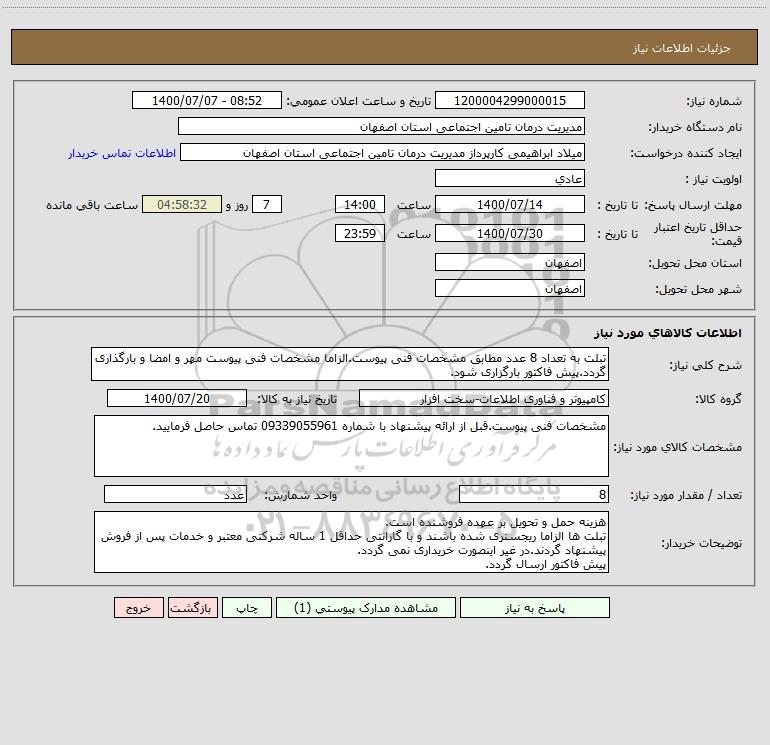Click the نام دستگاه خریدار label
The height and width of the screenshot is (745, 770).
coord(695,128)
